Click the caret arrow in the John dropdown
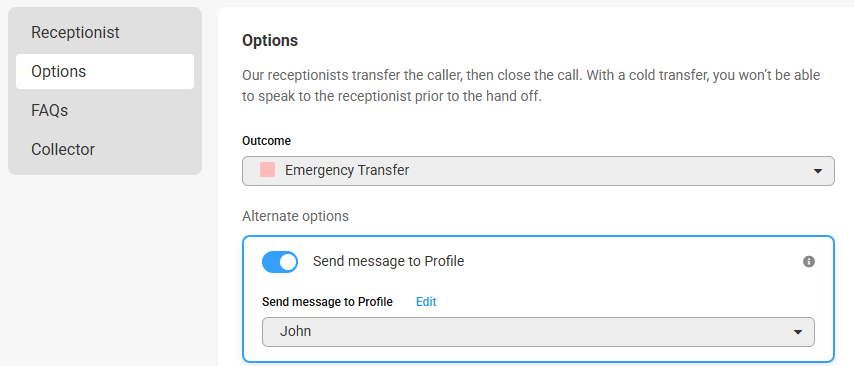This screenshot has width=854, height=366. click(798, 332)
